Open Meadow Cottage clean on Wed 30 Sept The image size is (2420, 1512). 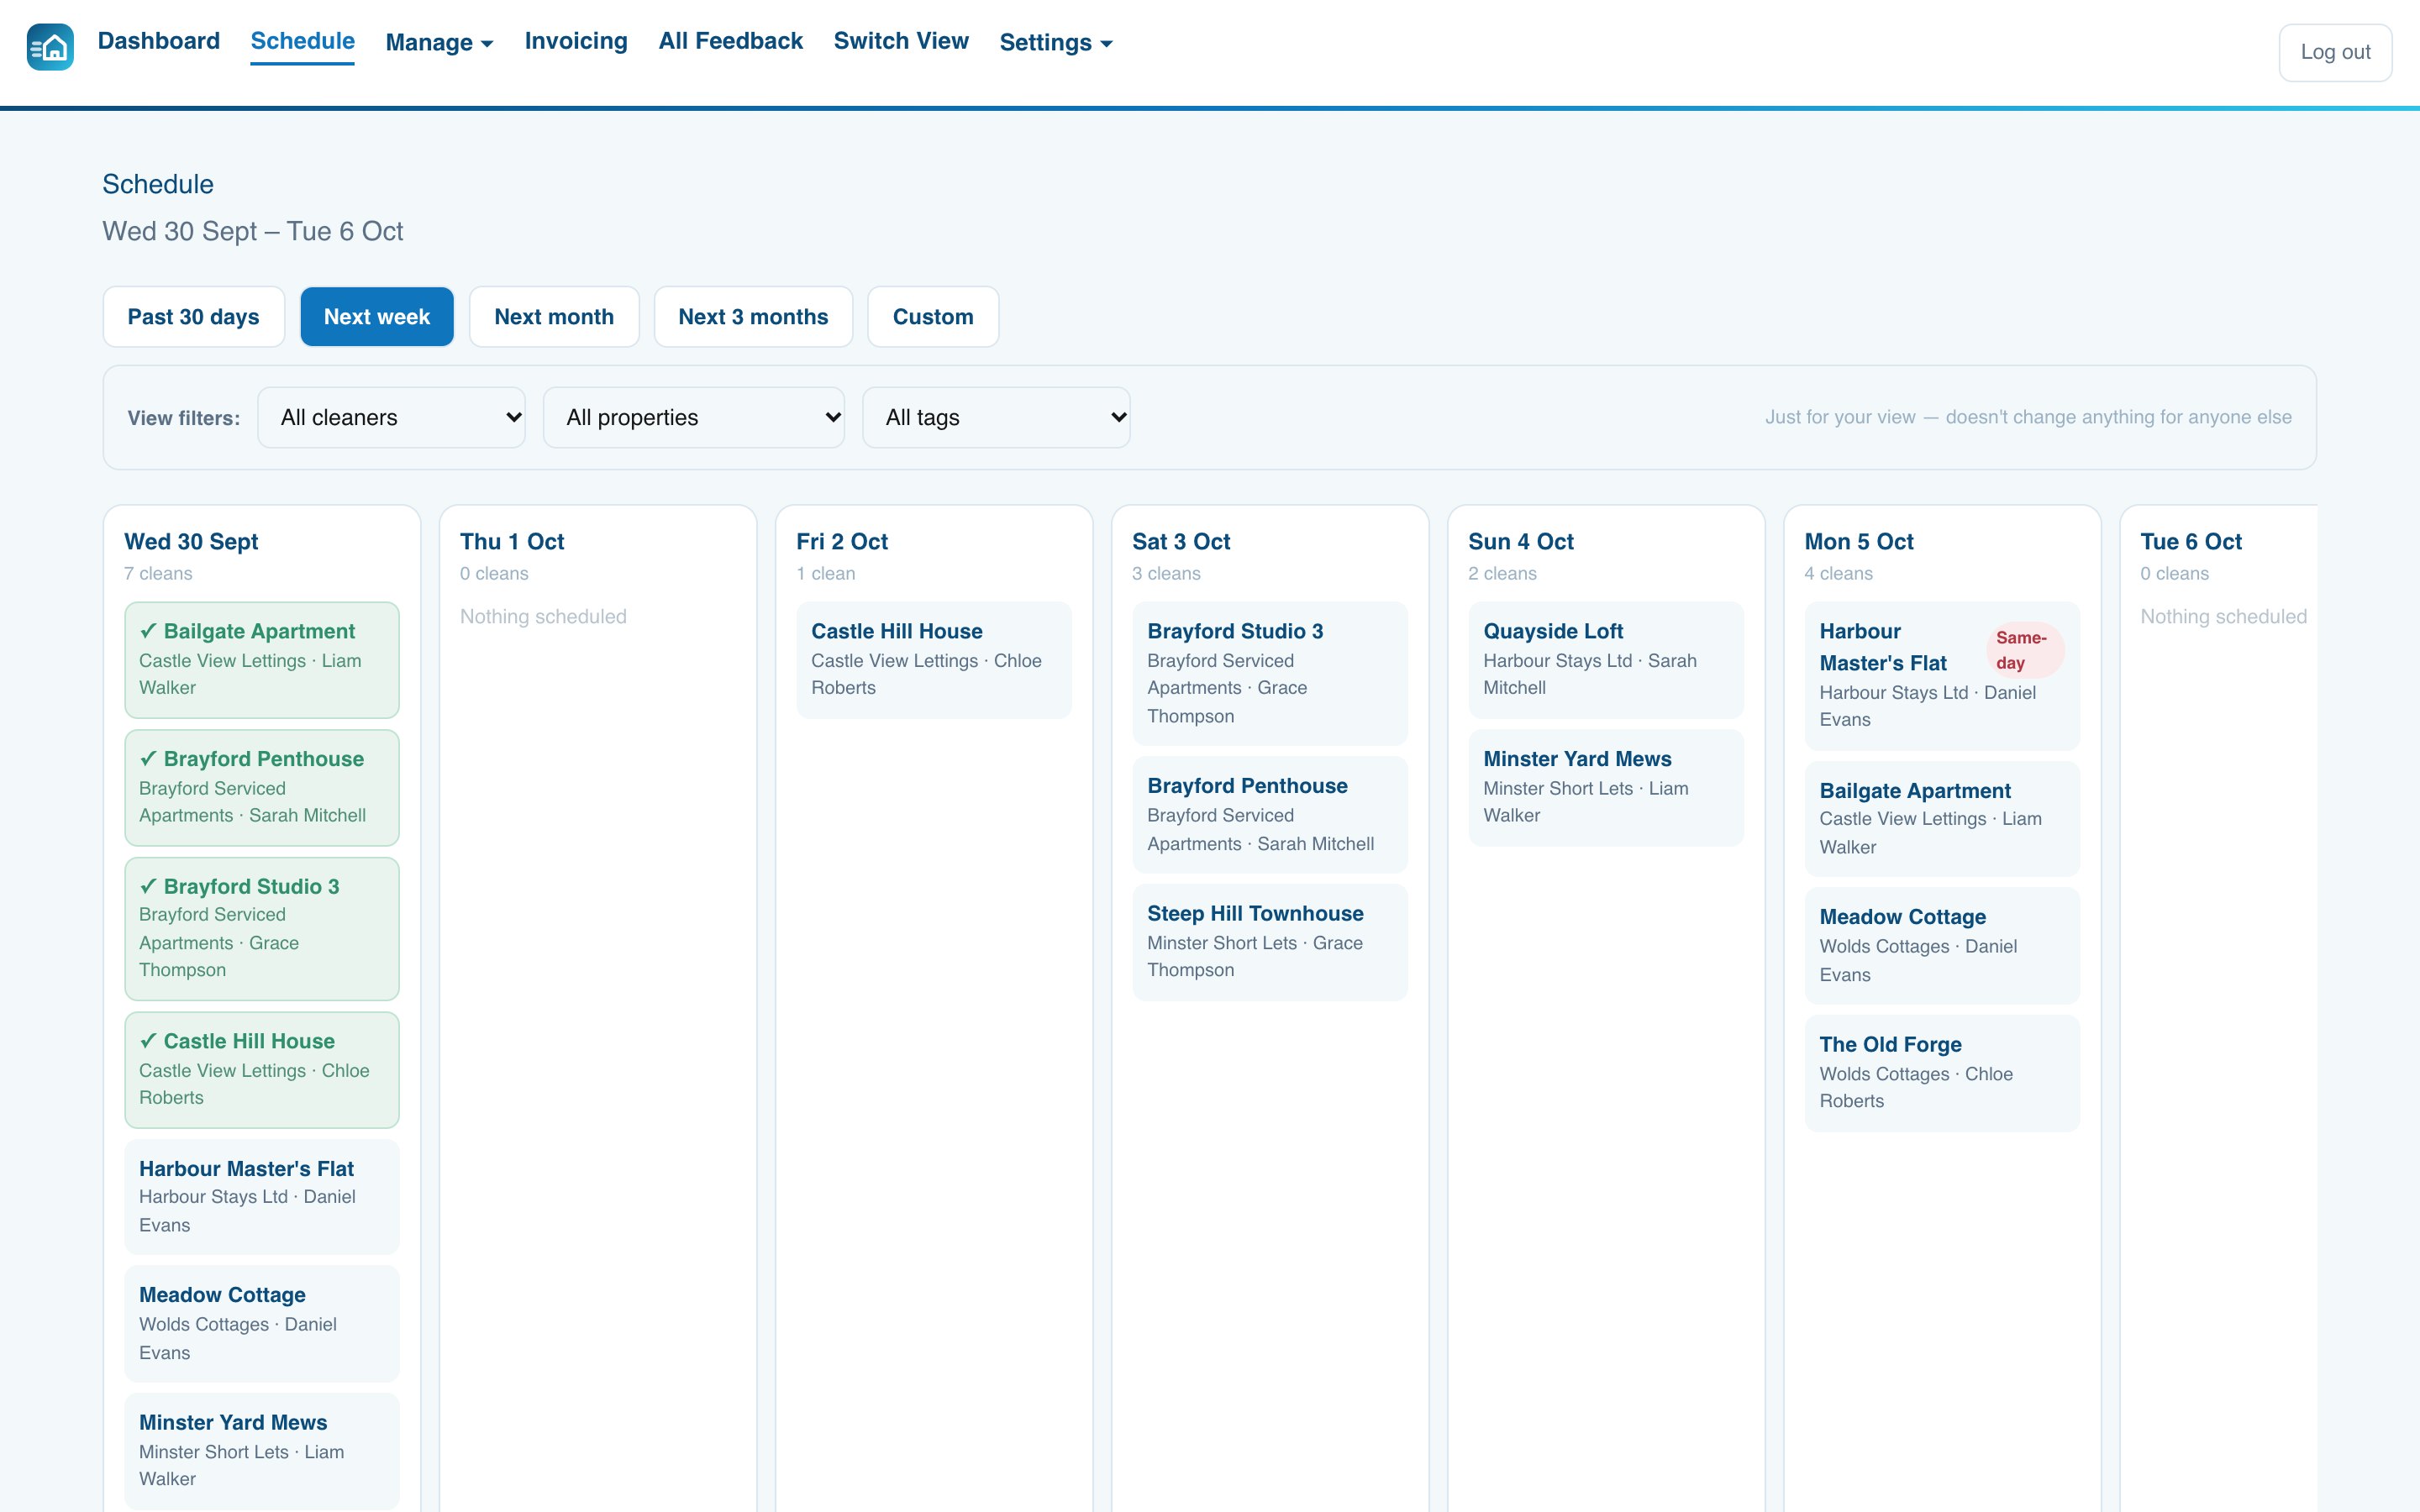click(262, 1324)
